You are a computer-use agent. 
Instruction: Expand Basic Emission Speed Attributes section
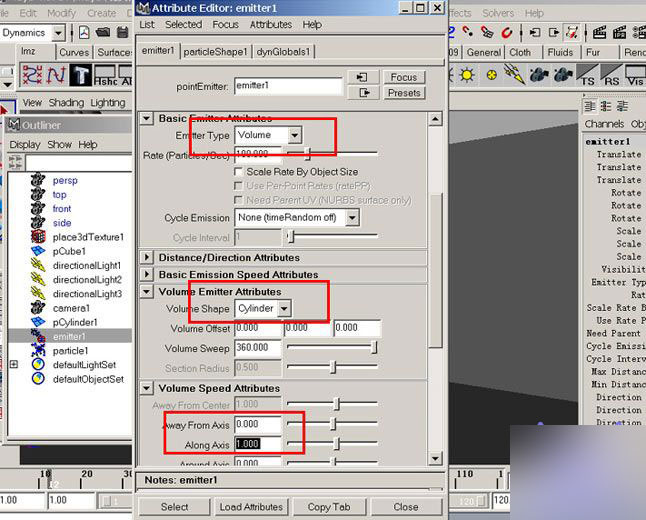click(x=146, y=274)
